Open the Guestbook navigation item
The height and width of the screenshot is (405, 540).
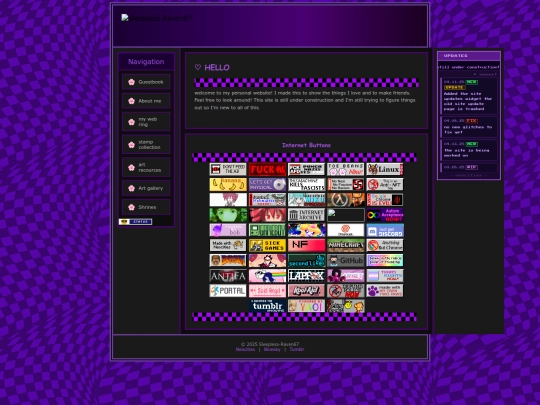pyautogui.click(x=146, y=82)
